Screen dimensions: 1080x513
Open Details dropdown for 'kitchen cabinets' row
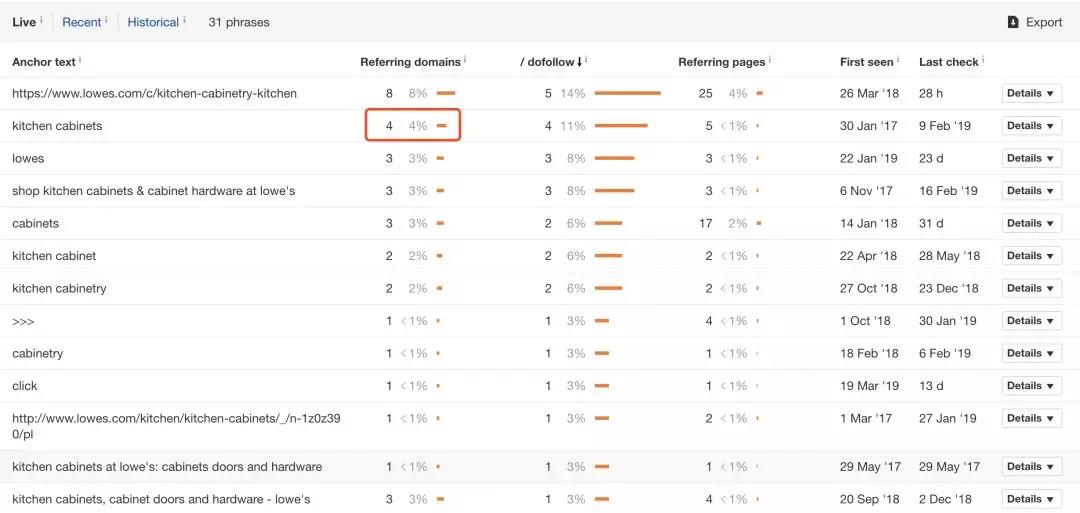click(1031, 126)
